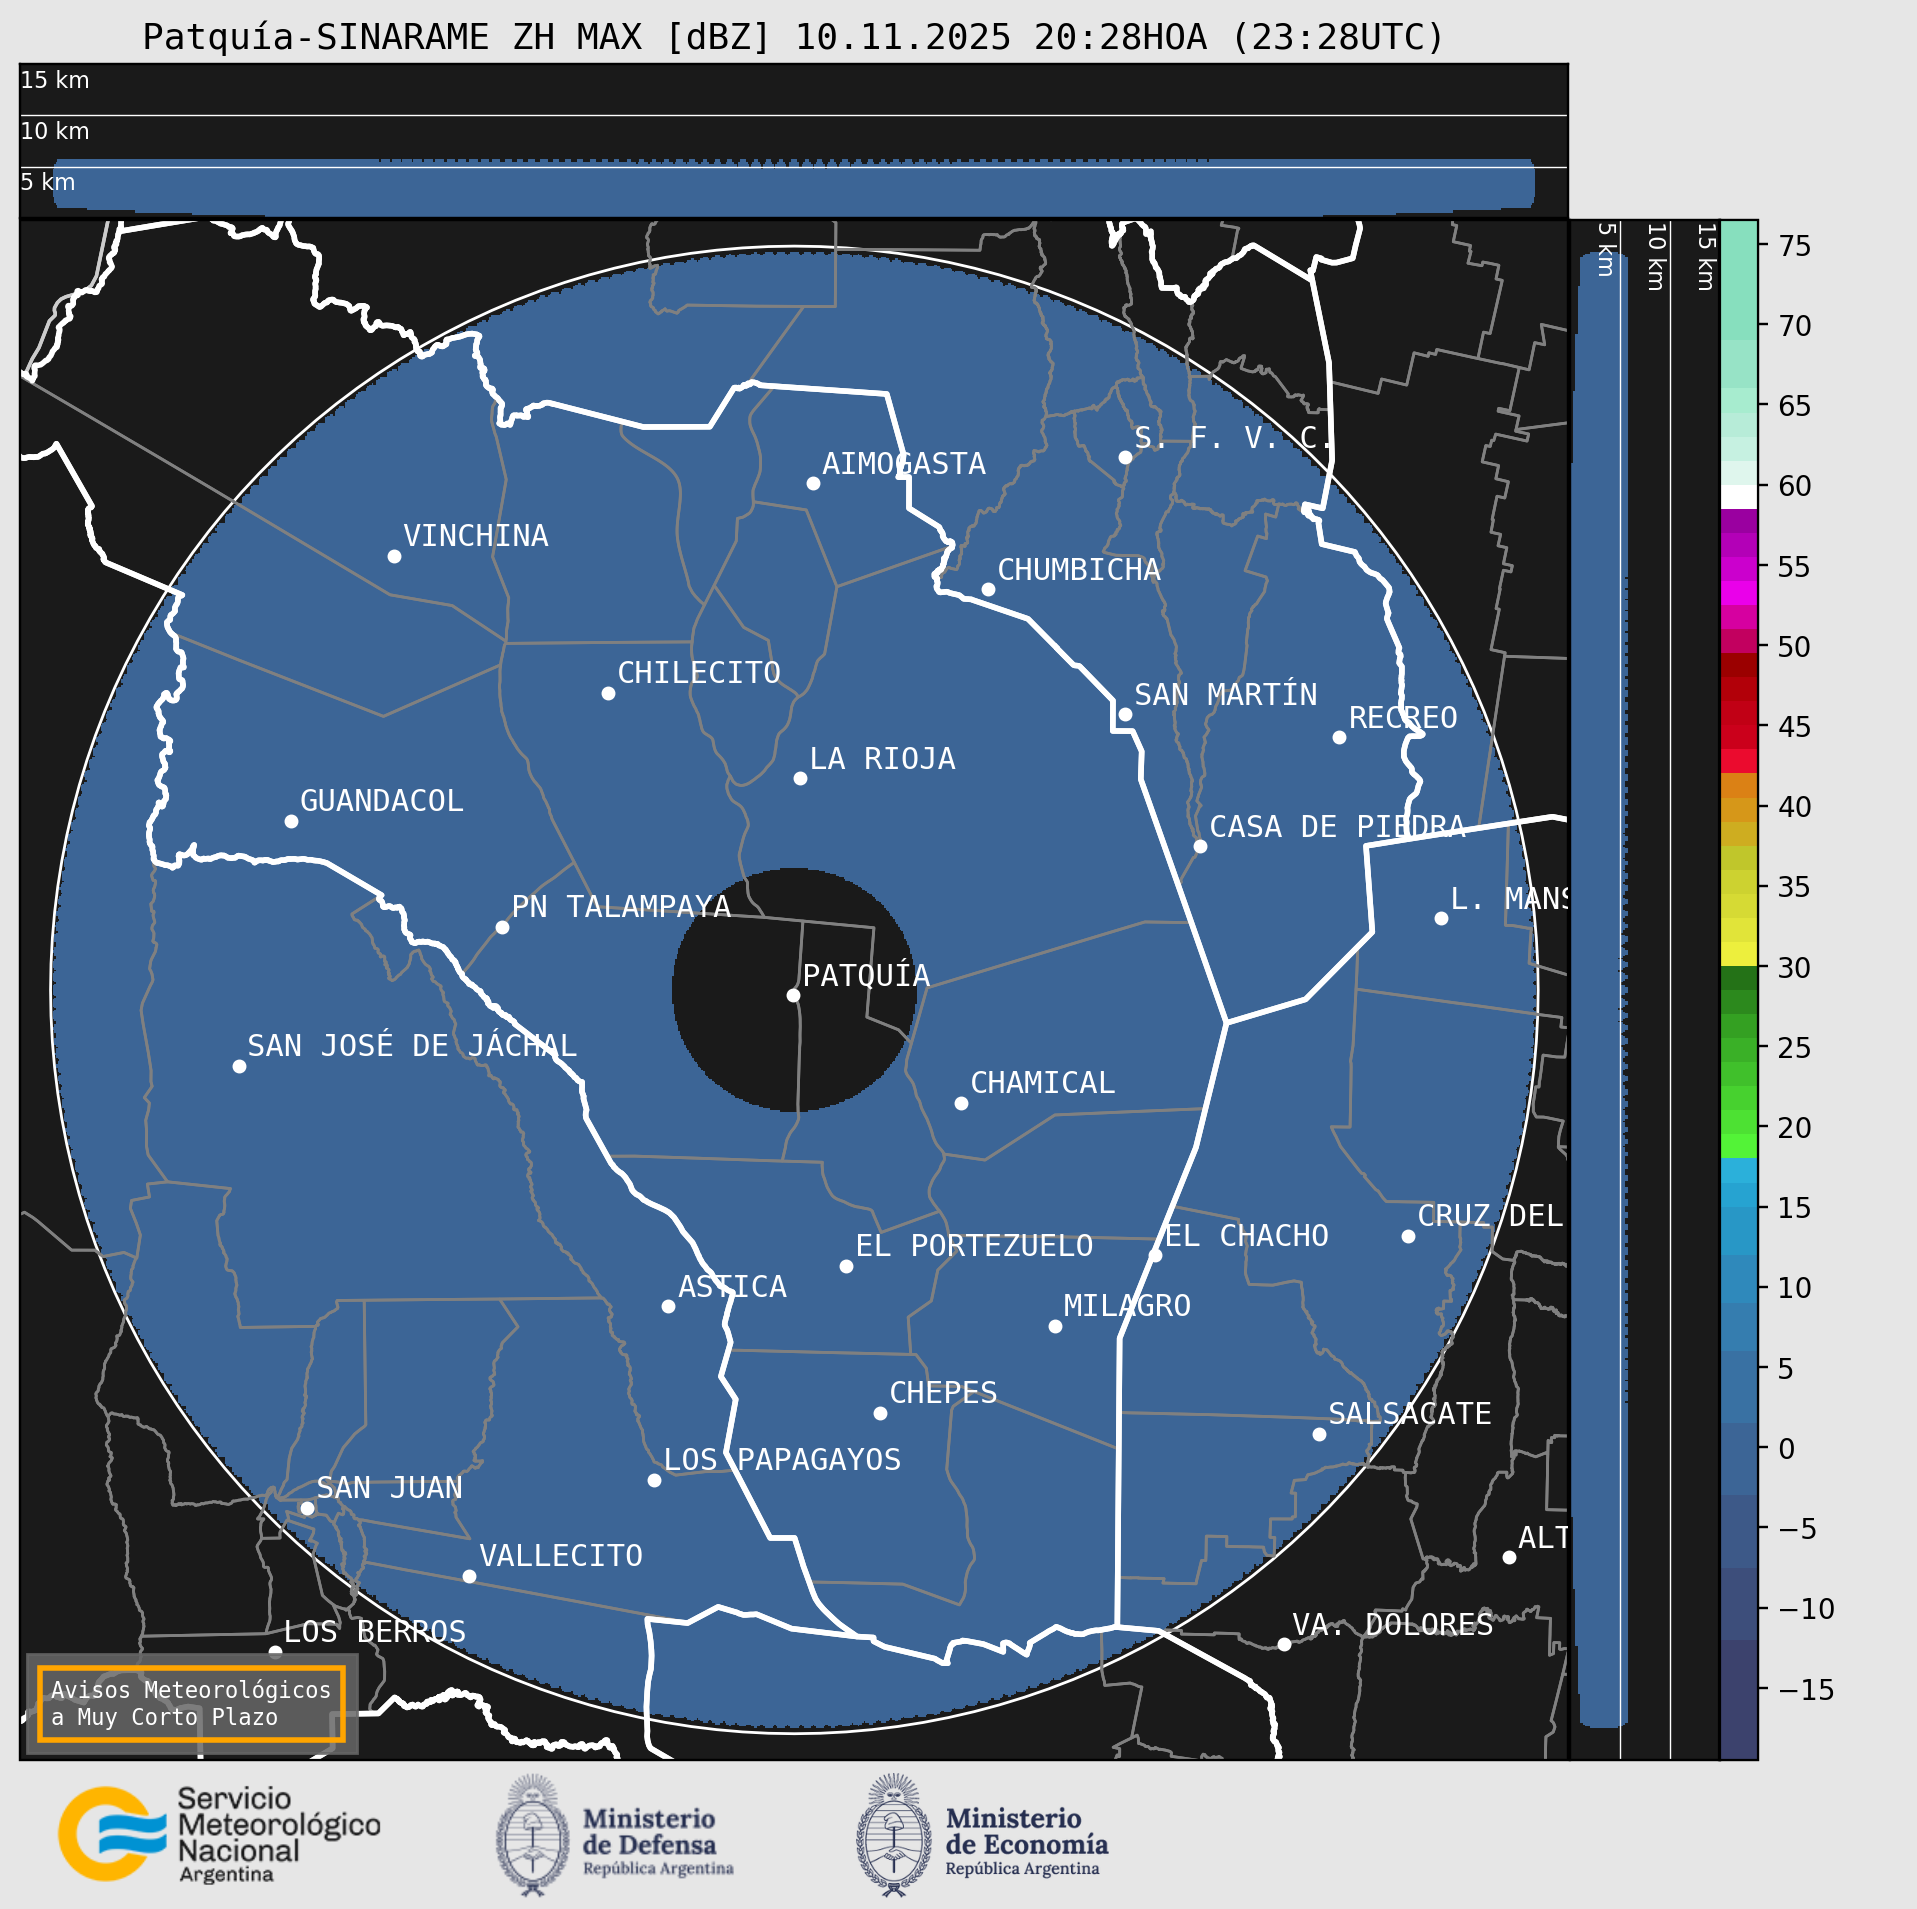Select the EL CHACHO label

(x=1247, y=1236)
